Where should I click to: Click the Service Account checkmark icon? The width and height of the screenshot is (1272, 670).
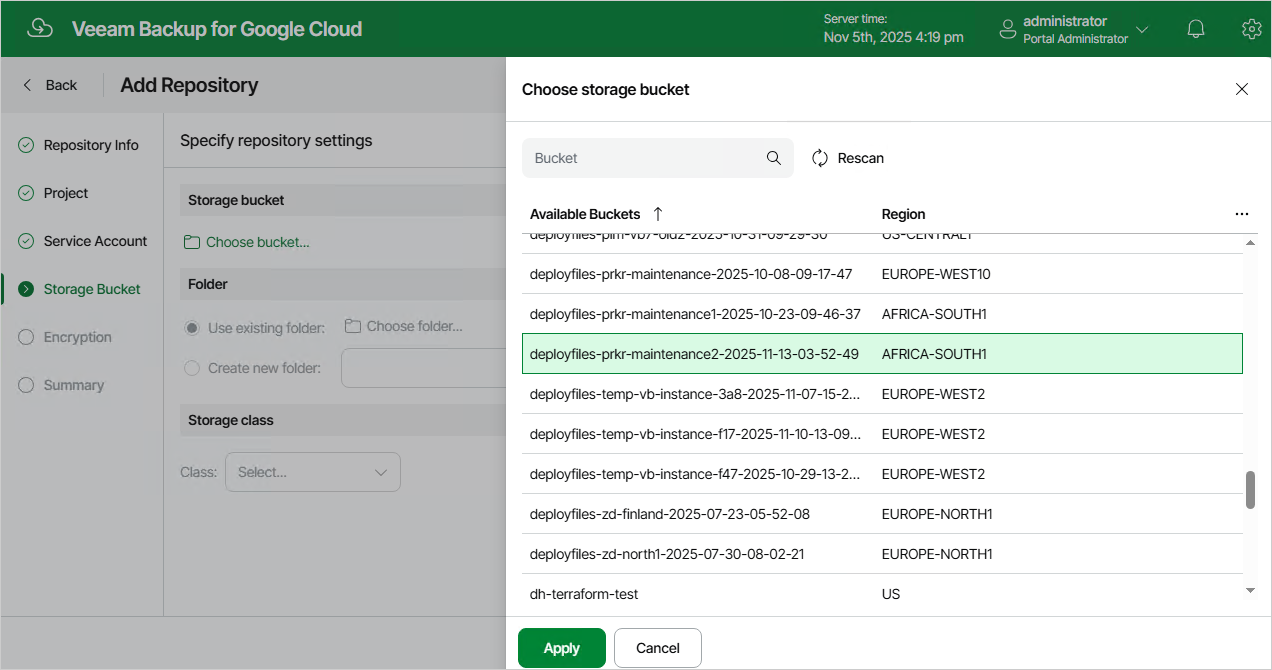tap(26, 241)
